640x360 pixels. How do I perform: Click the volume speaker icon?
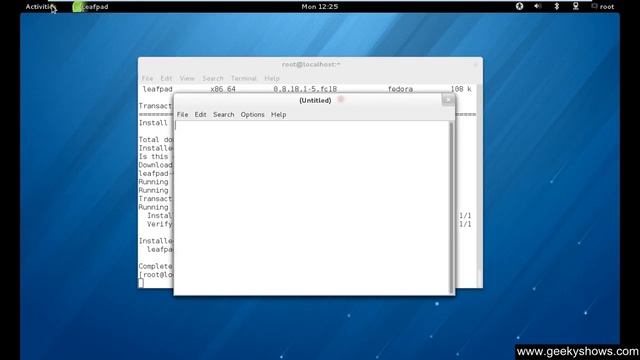538,6
